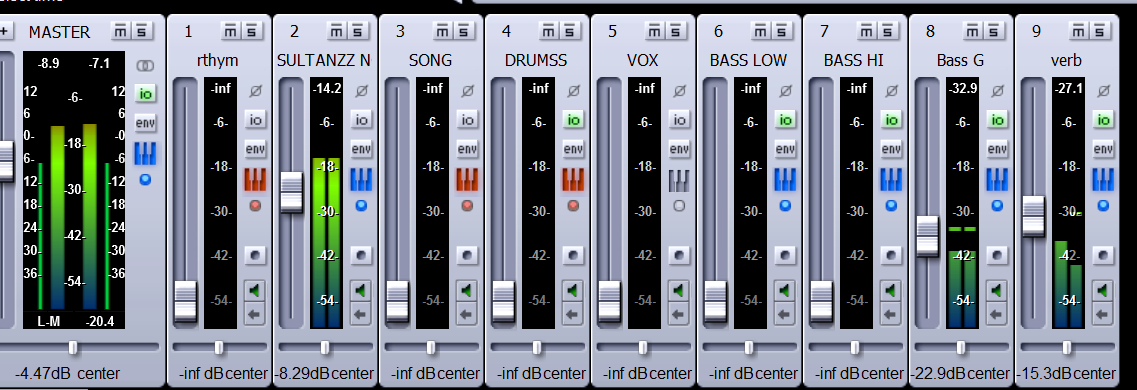The width and height of the screenshot is (1137, 390).
Task: Select the BASS LOW track name
Action: 748,60
